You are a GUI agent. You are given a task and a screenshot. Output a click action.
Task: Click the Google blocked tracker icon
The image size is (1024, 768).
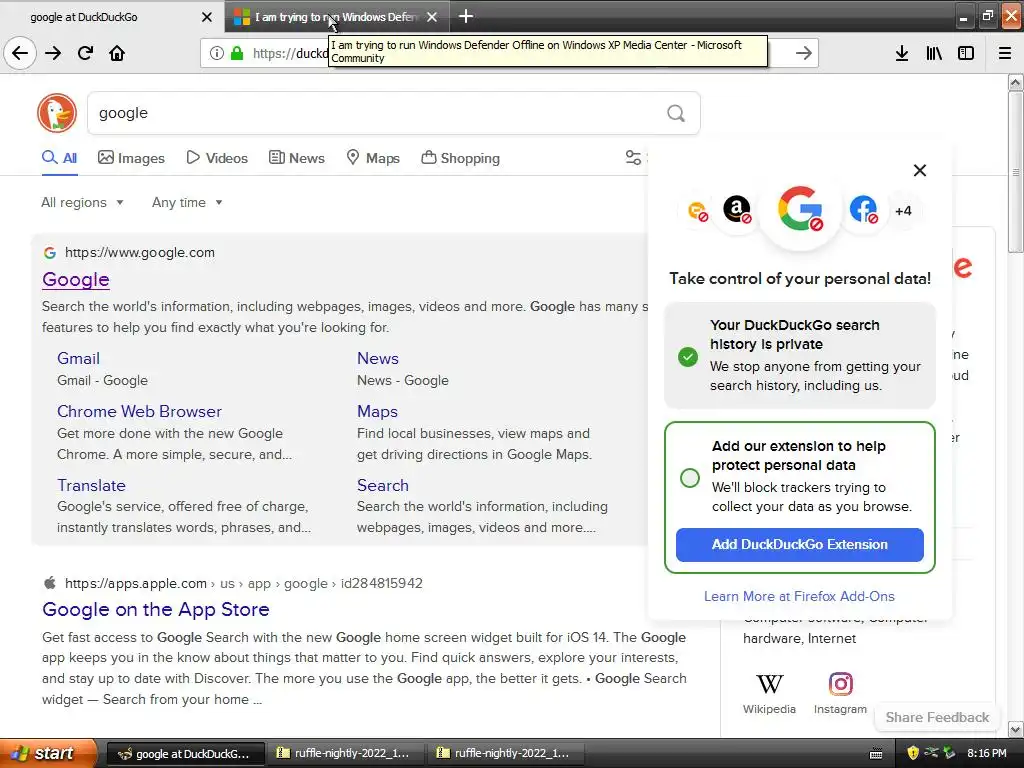tap(800, 210)
